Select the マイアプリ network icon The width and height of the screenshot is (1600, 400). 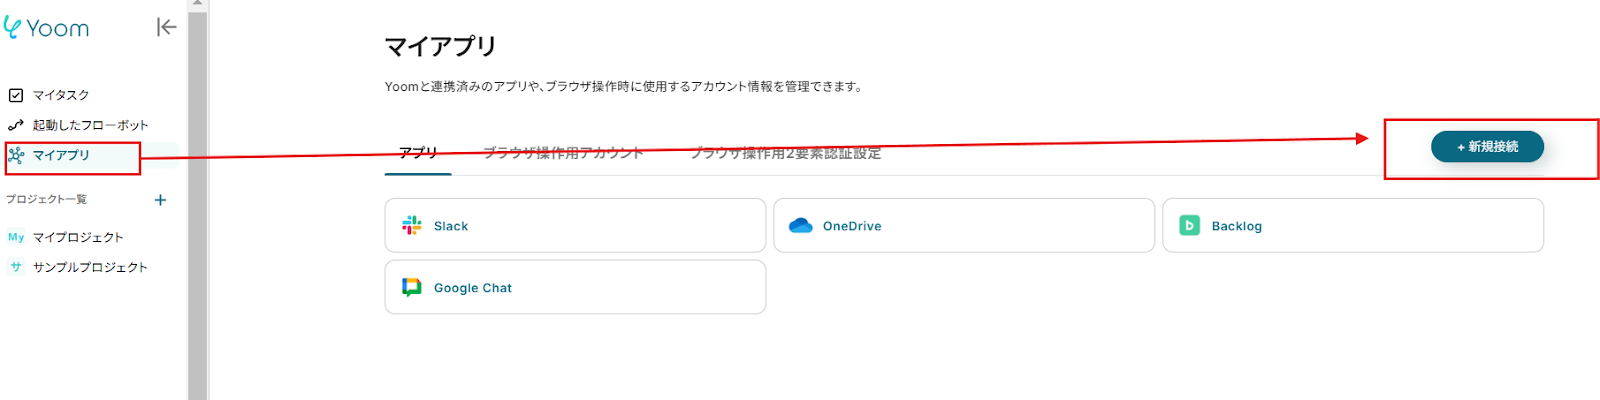tap(16, 155)
